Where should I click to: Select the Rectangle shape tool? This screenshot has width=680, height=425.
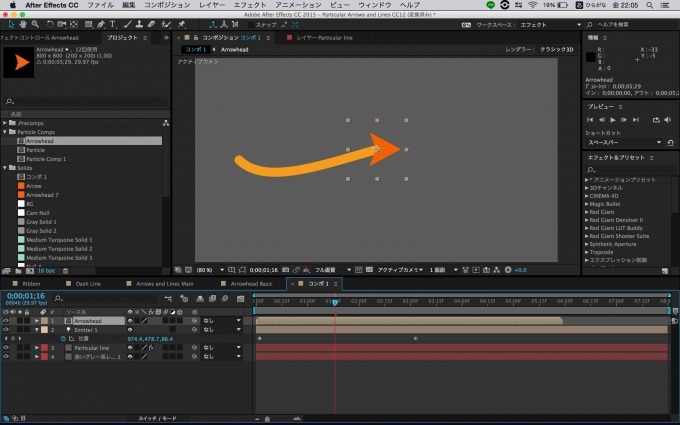(88, 24)
